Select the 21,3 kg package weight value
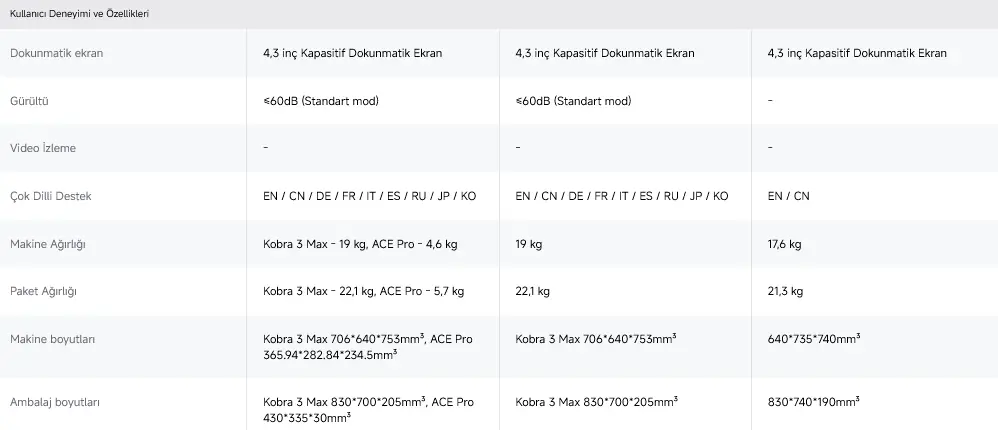Screen dimensions: 998x430 click(785, 291)
